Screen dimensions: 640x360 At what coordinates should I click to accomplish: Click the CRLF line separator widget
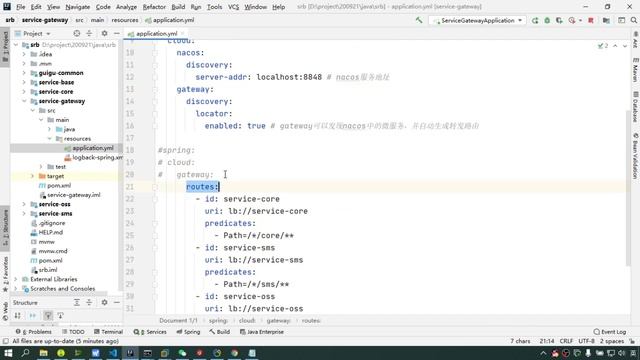[566, 341]
